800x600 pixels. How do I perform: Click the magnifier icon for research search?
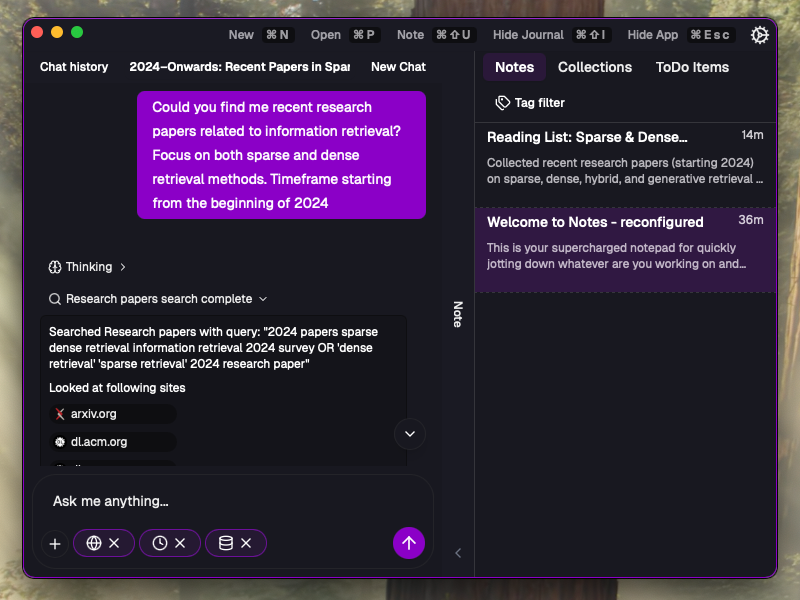pyautogui.click(x=55, y=299)
